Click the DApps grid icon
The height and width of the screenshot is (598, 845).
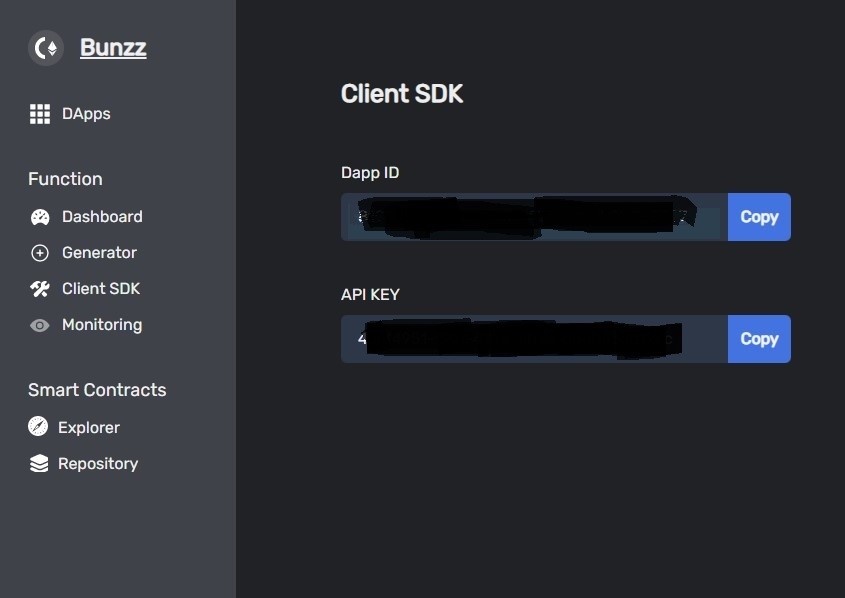40,114
